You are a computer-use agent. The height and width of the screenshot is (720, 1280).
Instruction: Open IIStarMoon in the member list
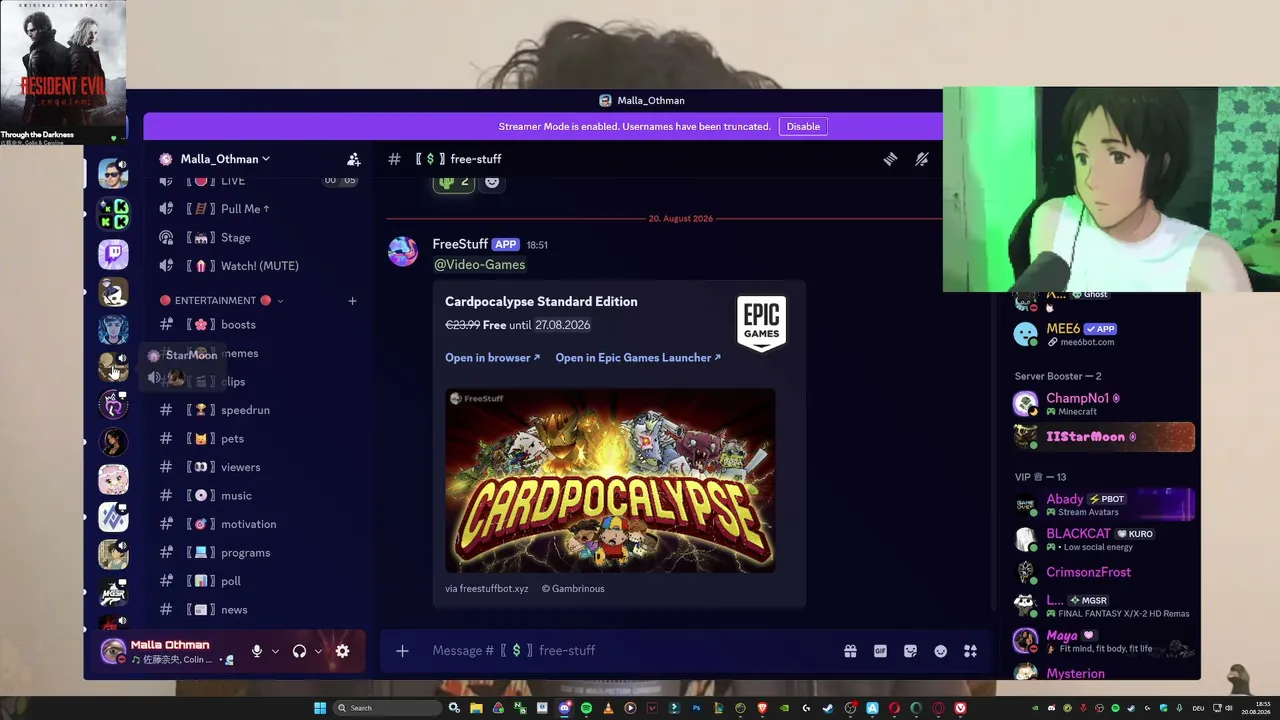[x=1104, y=437]
